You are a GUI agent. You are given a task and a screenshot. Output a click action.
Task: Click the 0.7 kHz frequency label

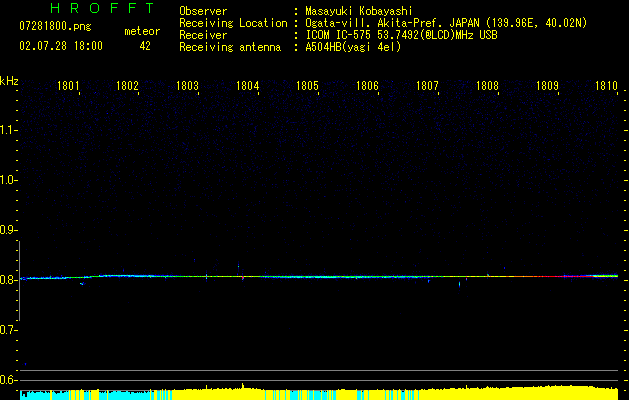click(8, 330)
